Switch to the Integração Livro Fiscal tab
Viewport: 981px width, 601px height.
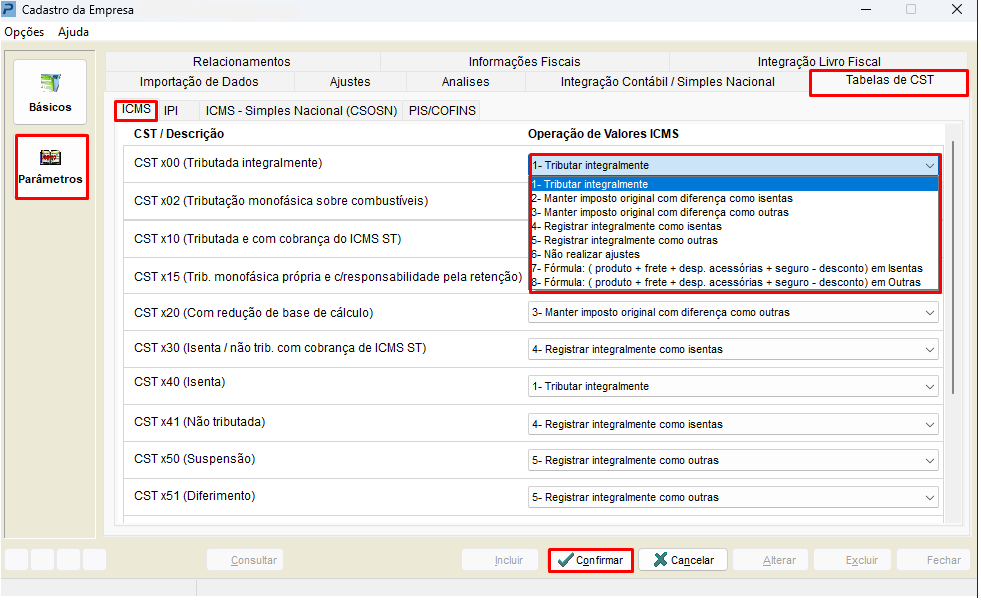(x=819, y=61)
